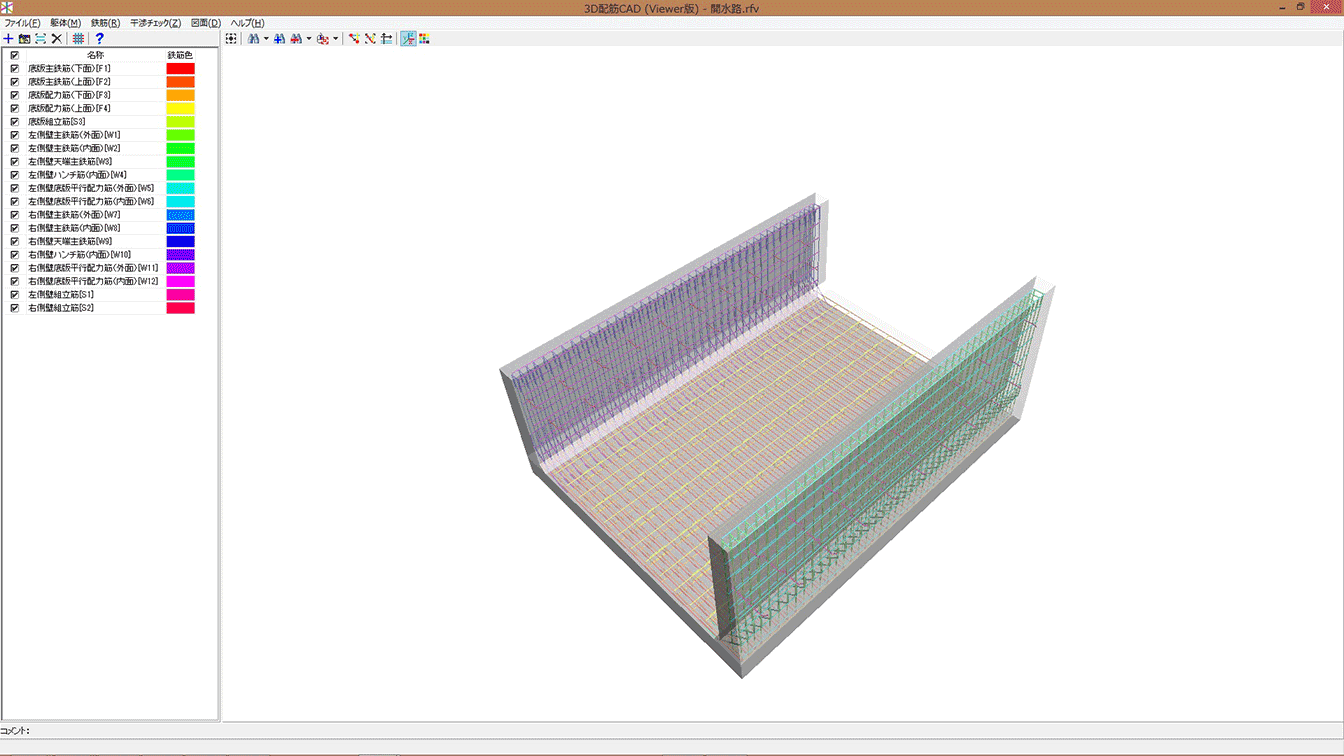Viewport: 1344px width, 756px height.
Task: Click the blue plus add icon
Action: coord(9,39)
